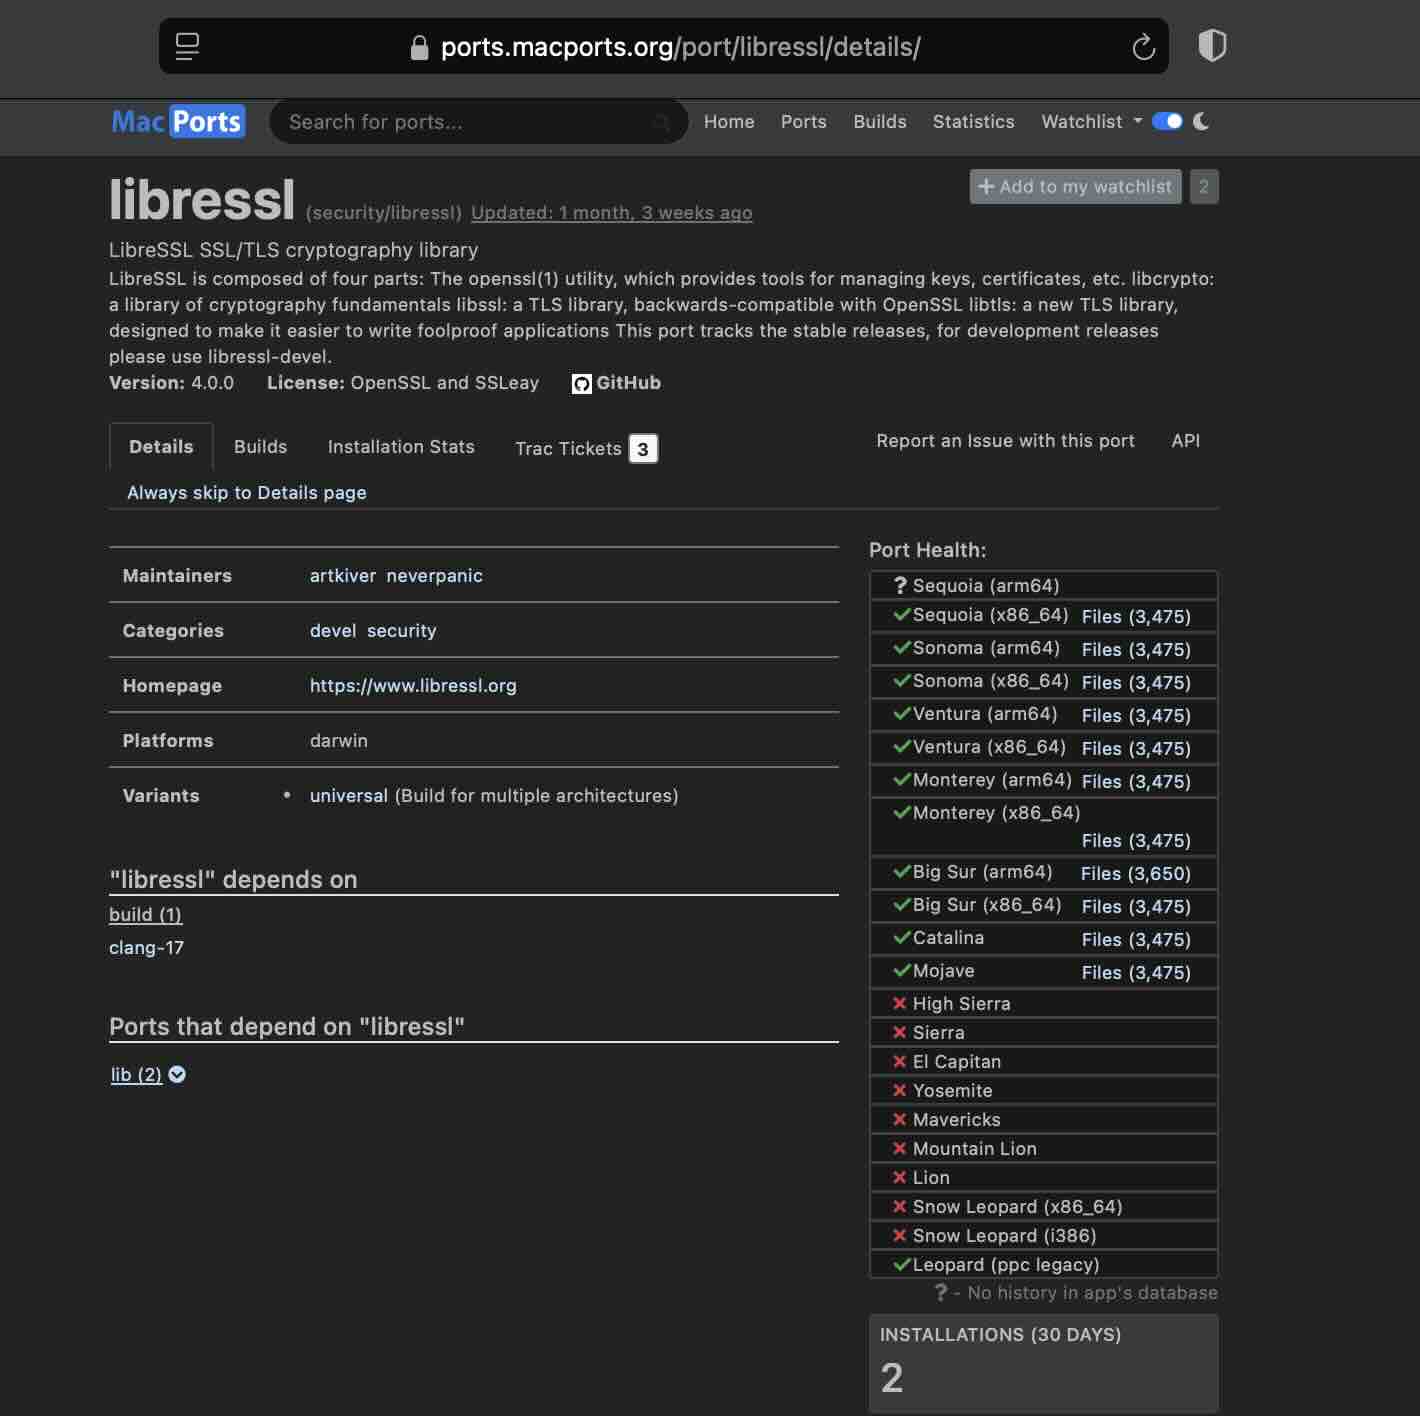Open maintainer neverpanic's page
The height and width of the screenshot is (1416, 1420).
[x=435, y=576]
